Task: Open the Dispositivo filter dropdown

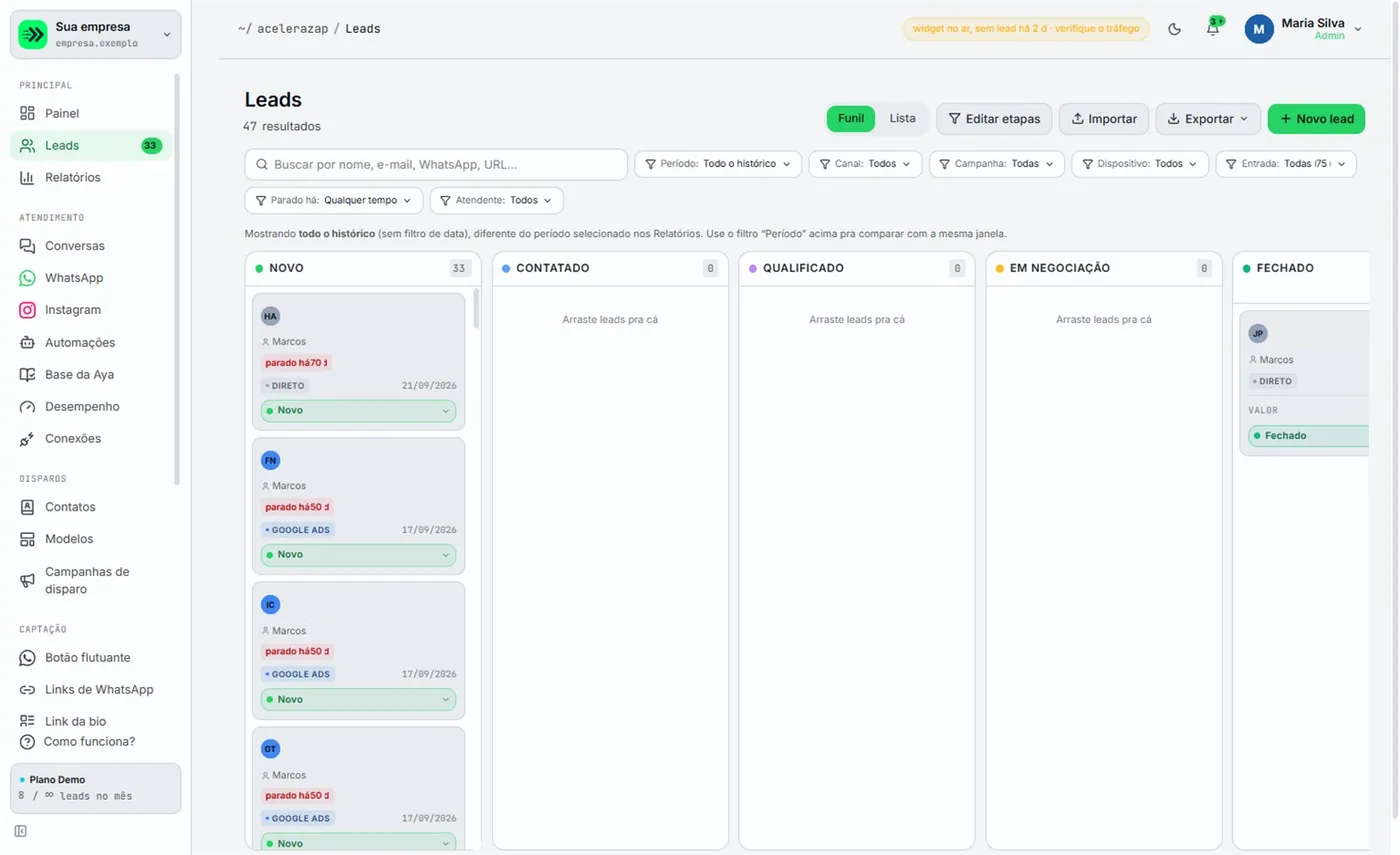Action: pyautogui.click(x=1140, y=164)
